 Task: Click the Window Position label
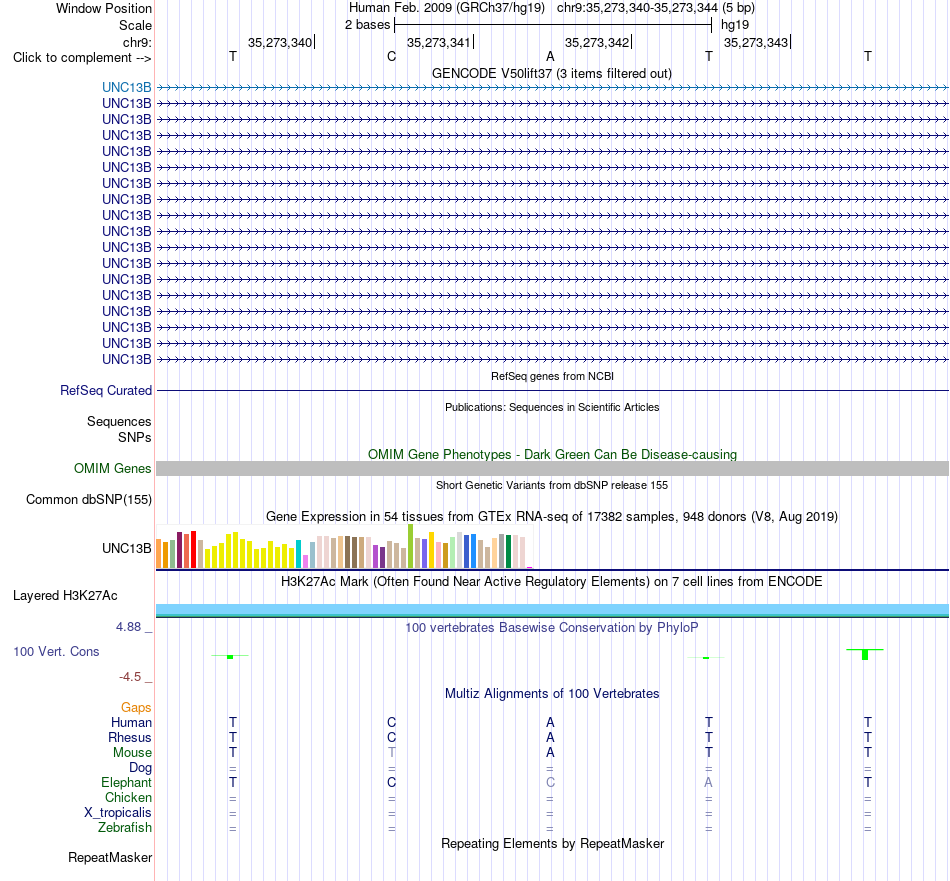pyautogui.click(x=104, y=8)
